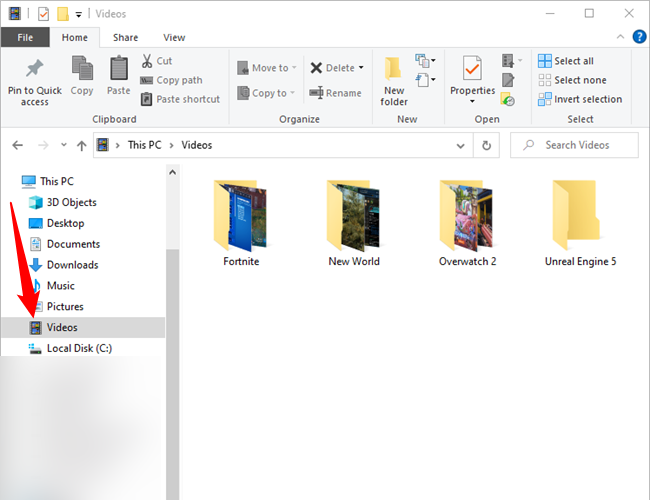
Task: Select the New World folder
Action: [x=354, y=223]
